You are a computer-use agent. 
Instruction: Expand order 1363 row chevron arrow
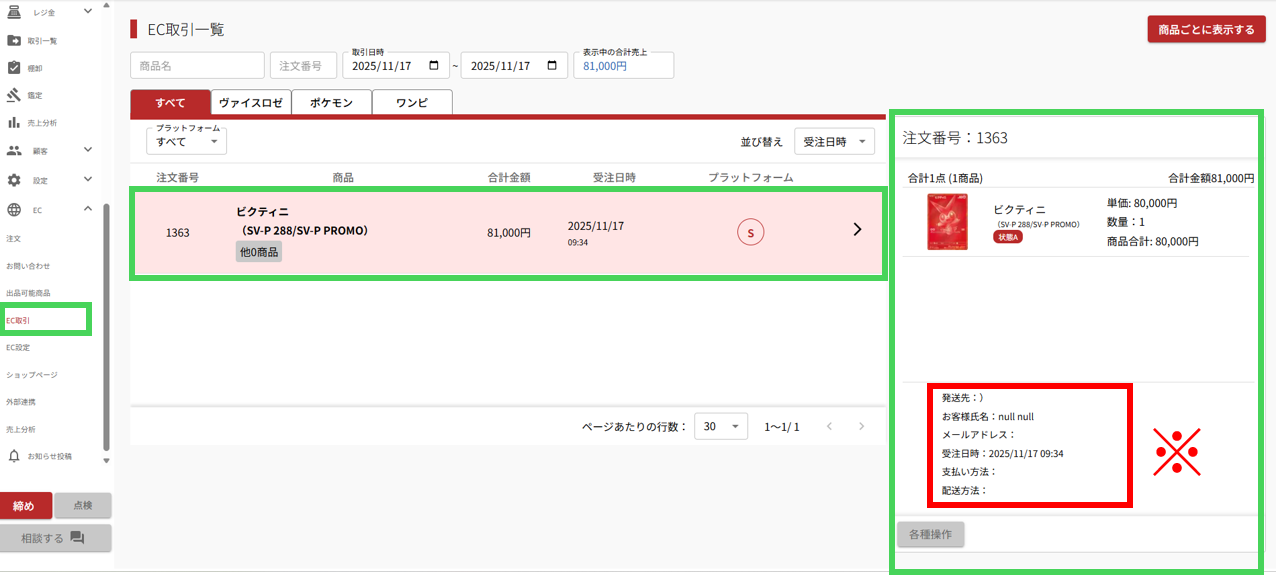click(x=857, y=230)
